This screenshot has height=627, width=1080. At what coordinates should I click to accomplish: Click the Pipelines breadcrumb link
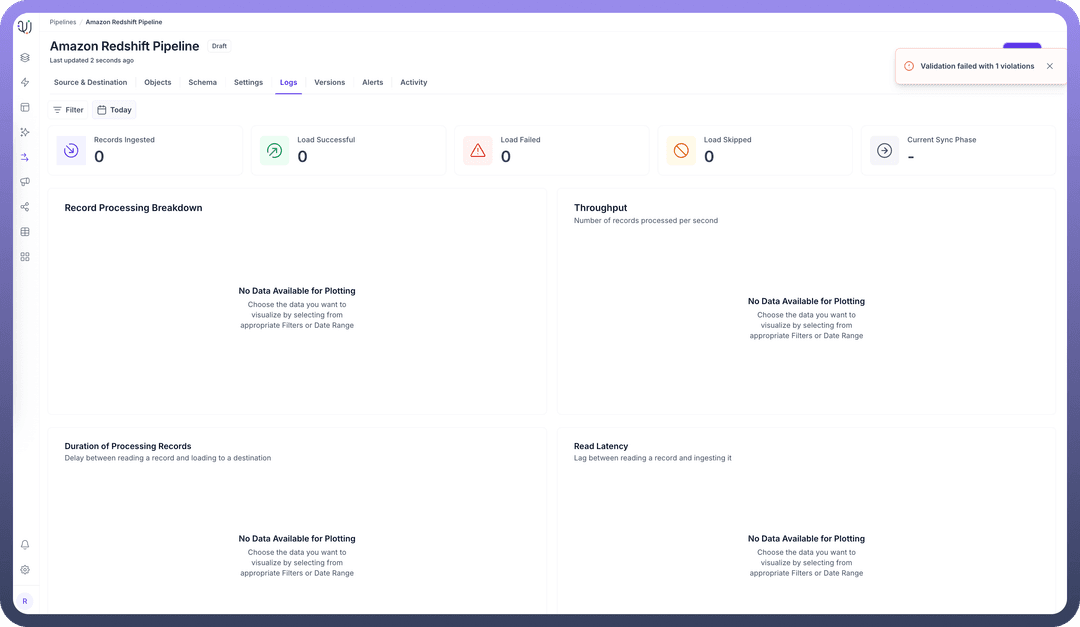62,22
